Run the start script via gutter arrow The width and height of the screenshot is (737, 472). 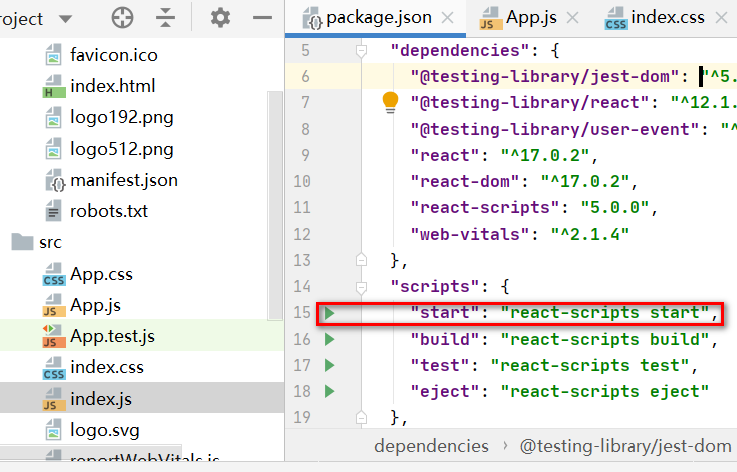[329, 313]
